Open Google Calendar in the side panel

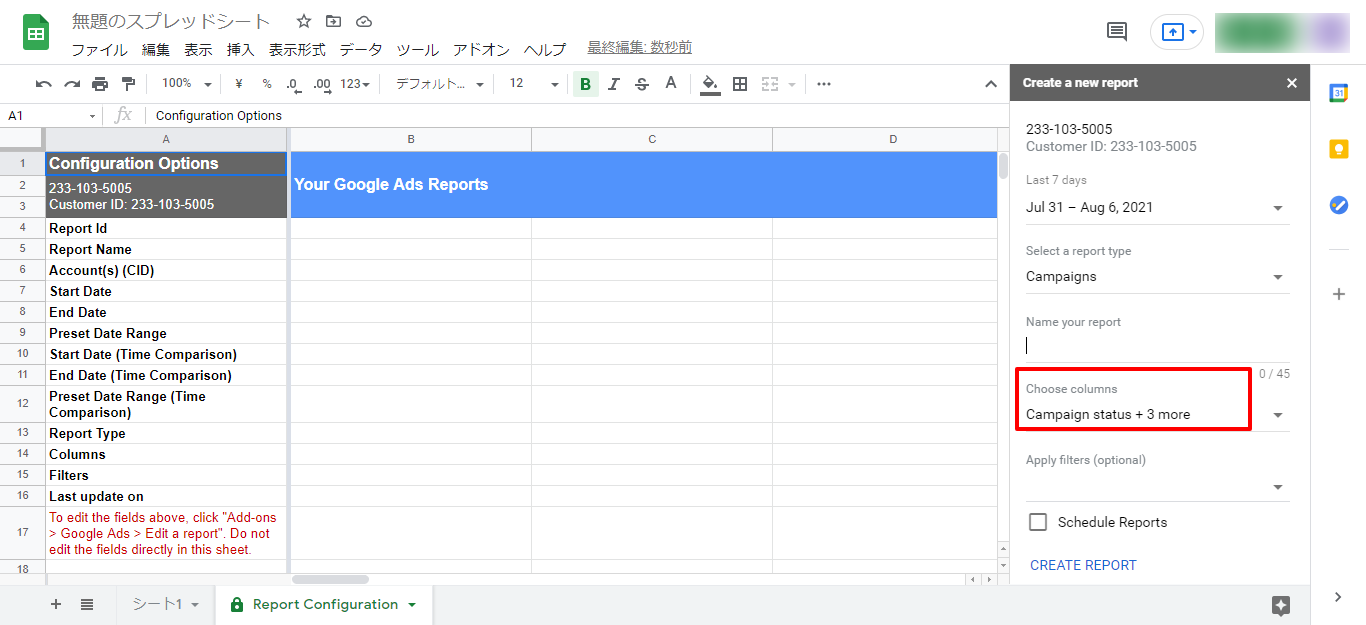click(x=1338, y=93)
